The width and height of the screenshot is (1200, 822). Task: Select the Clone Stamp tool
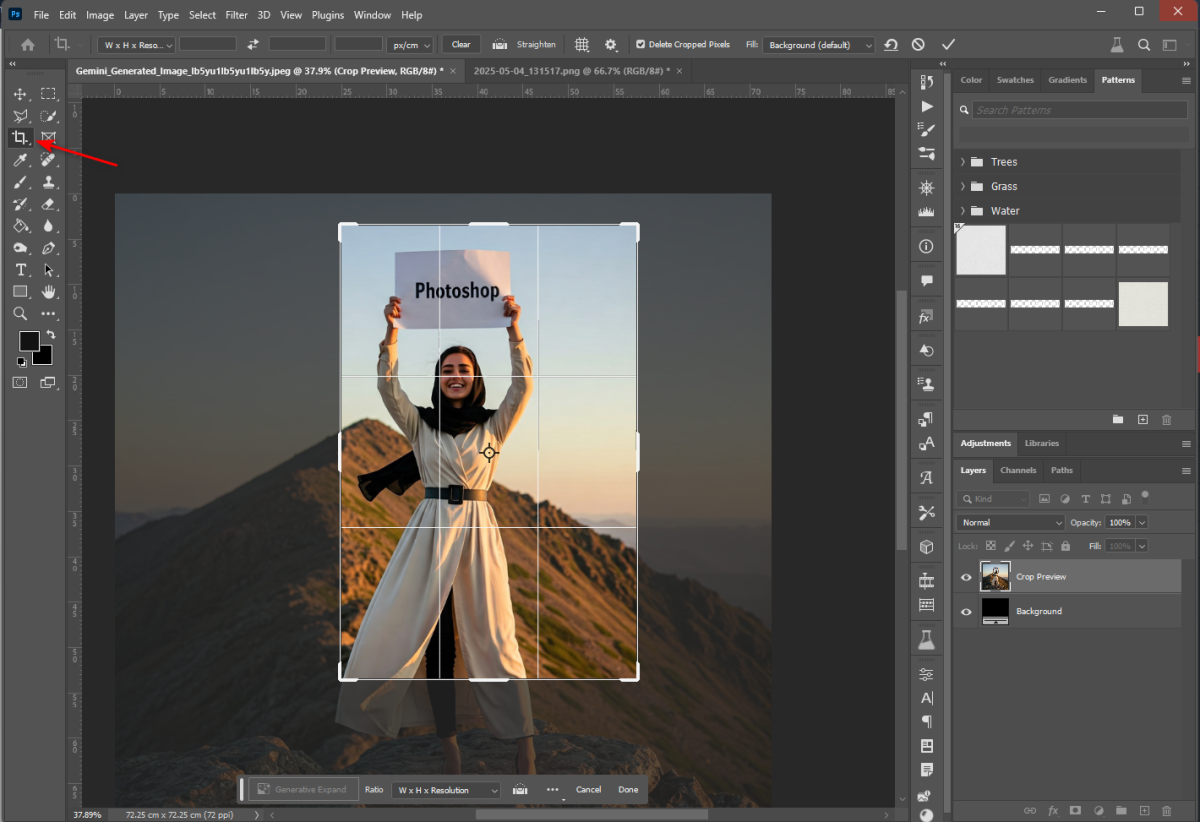tap(48, 182)
